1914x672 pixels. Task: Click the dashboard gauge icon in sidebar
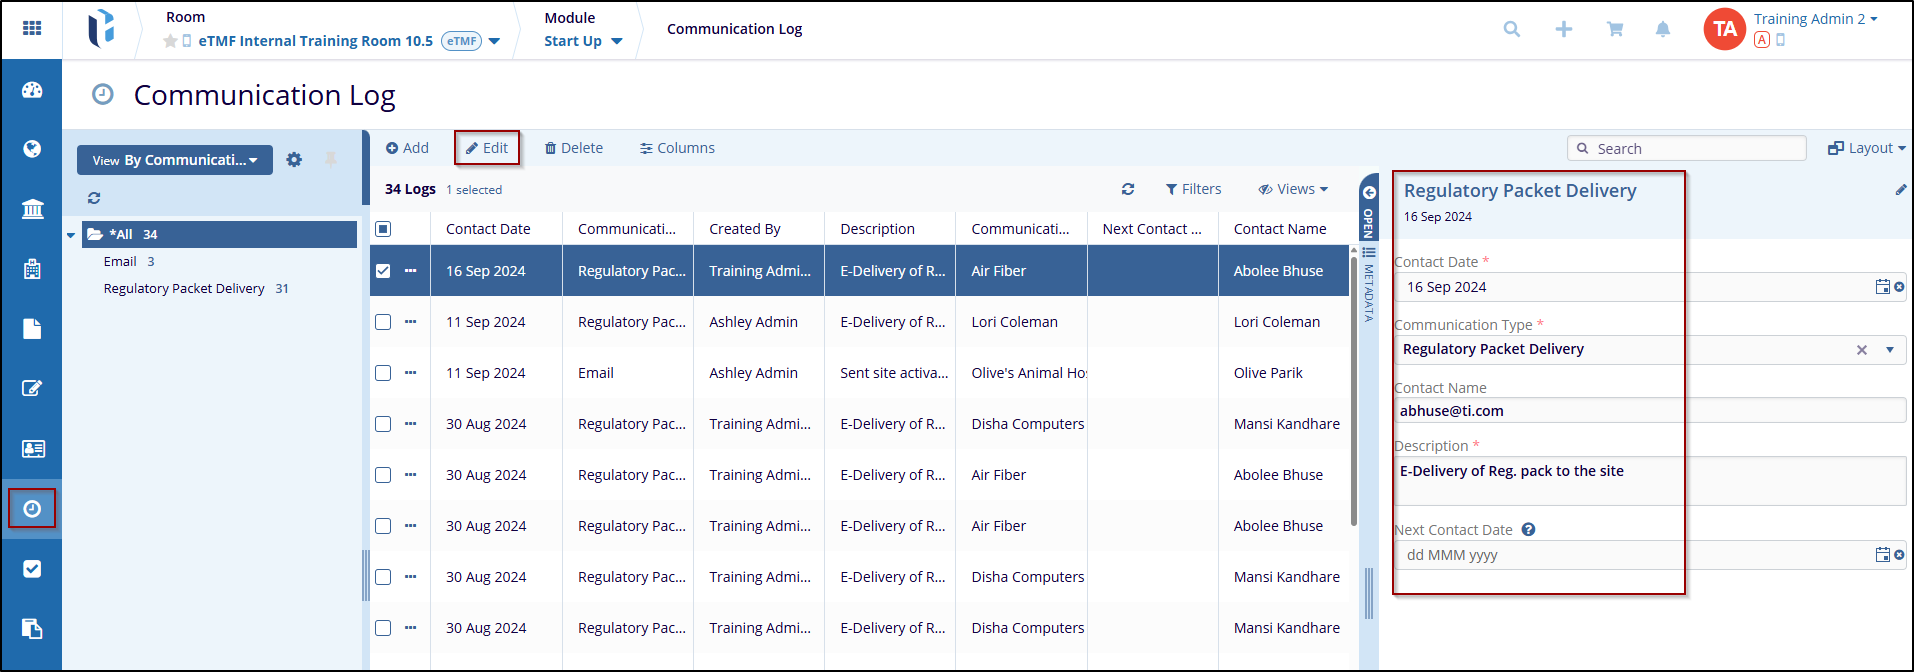32,90
